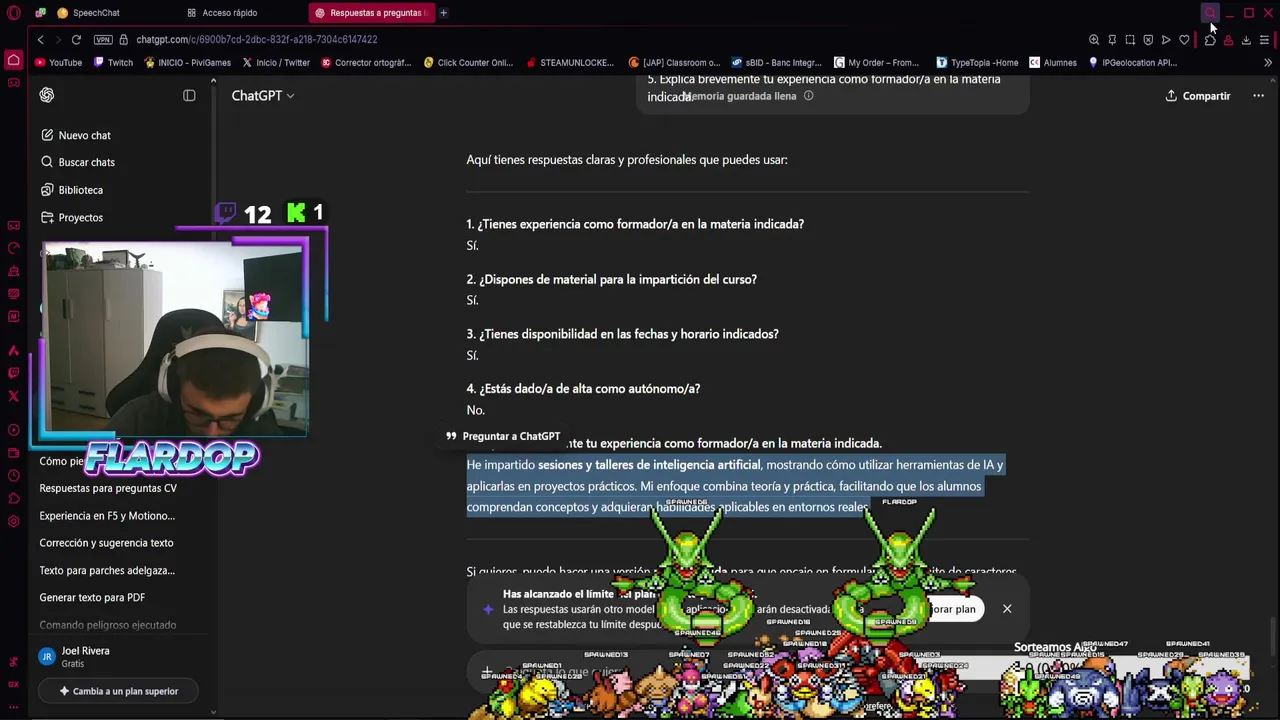
Task: Open the workspaces icon beside SpeechChat tab
Action: click(40, 13)
